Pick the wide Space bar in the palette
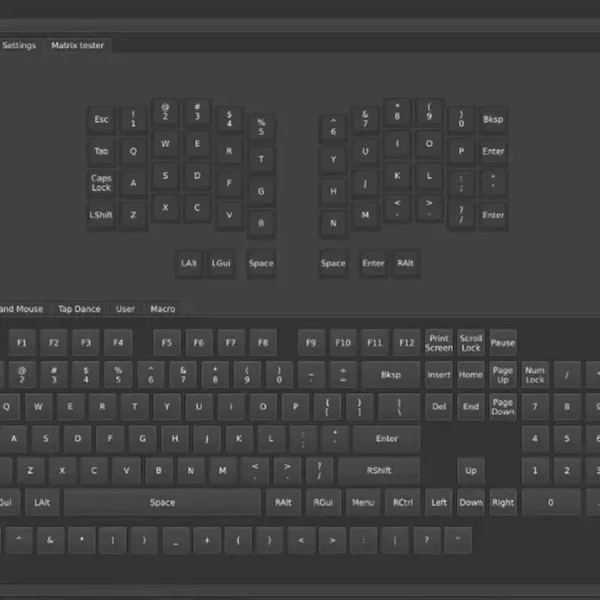Image resolution: width=600 pixels, height=600 pixels. point(163,502)
